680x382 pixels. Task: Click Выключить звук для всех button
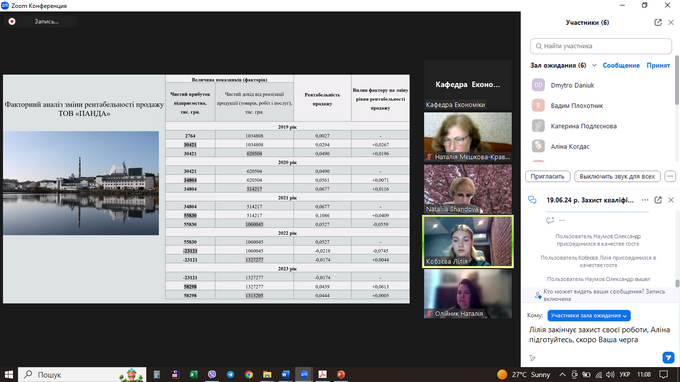pyautogui.click(x=617, y=176)
